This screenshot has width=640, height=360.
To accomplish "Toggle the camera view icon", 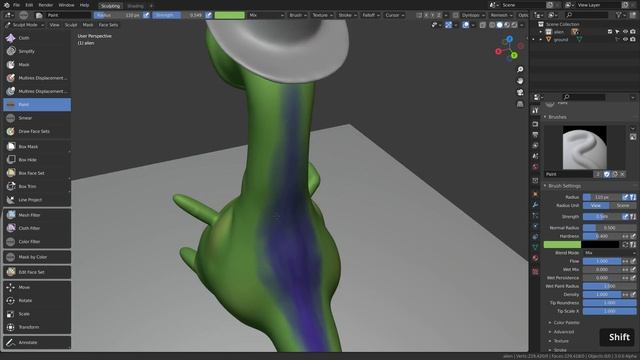I will coord(520,93).
